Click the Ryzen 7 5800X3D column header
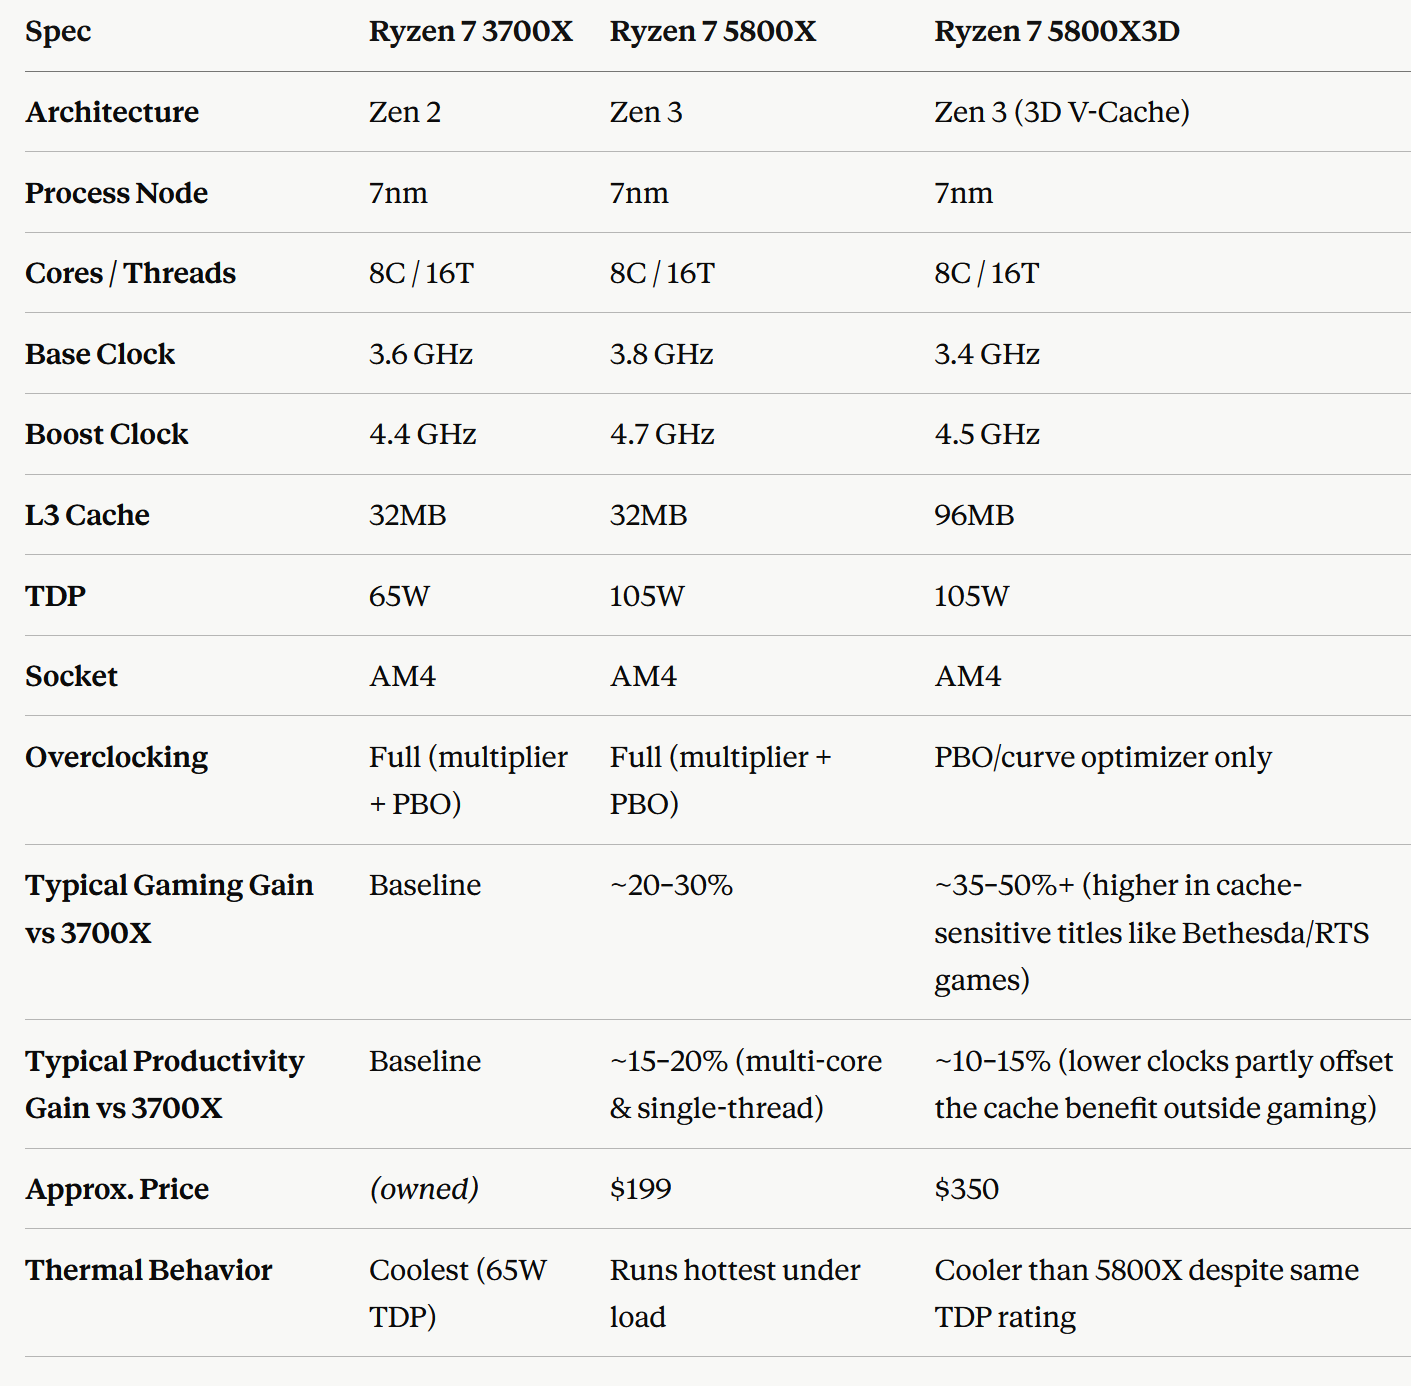The image size is (1411, 1386). [1056, 32]
